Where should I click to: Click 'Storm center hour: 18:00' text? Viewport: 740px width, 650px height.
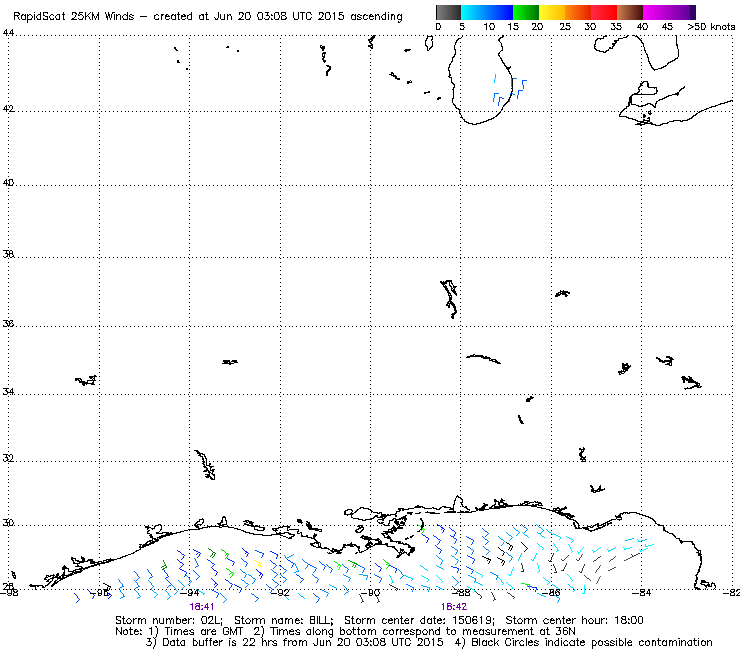tap(574, 620)
